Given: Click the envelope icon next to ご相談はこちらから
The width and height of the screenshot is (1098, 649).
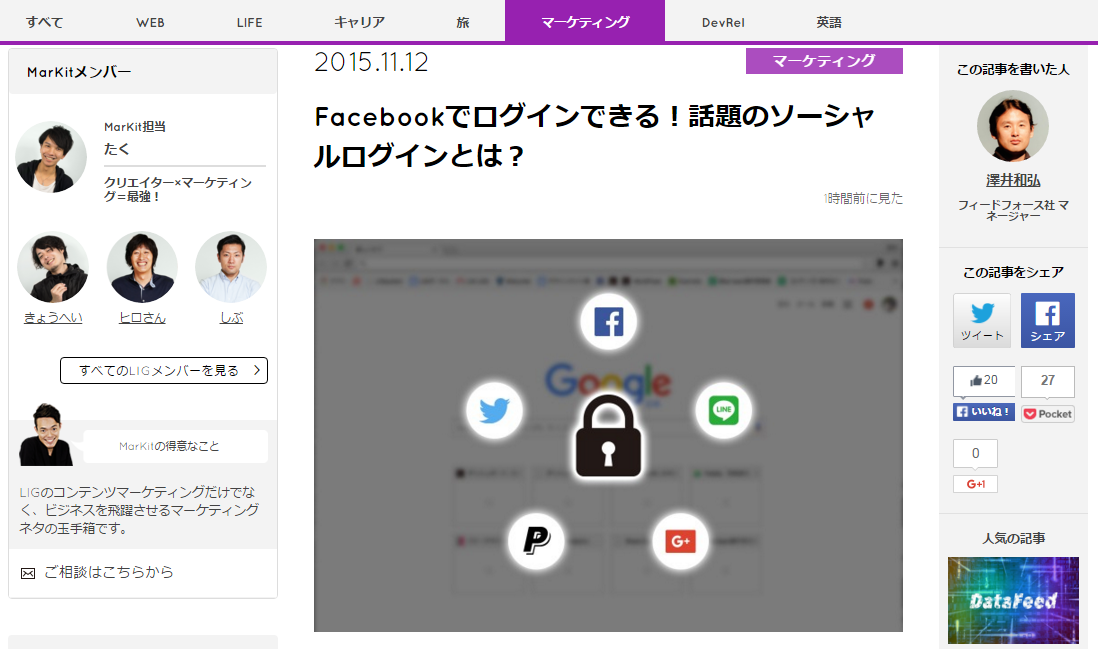Looking at the screenshot, I should [x=28, y=573].
